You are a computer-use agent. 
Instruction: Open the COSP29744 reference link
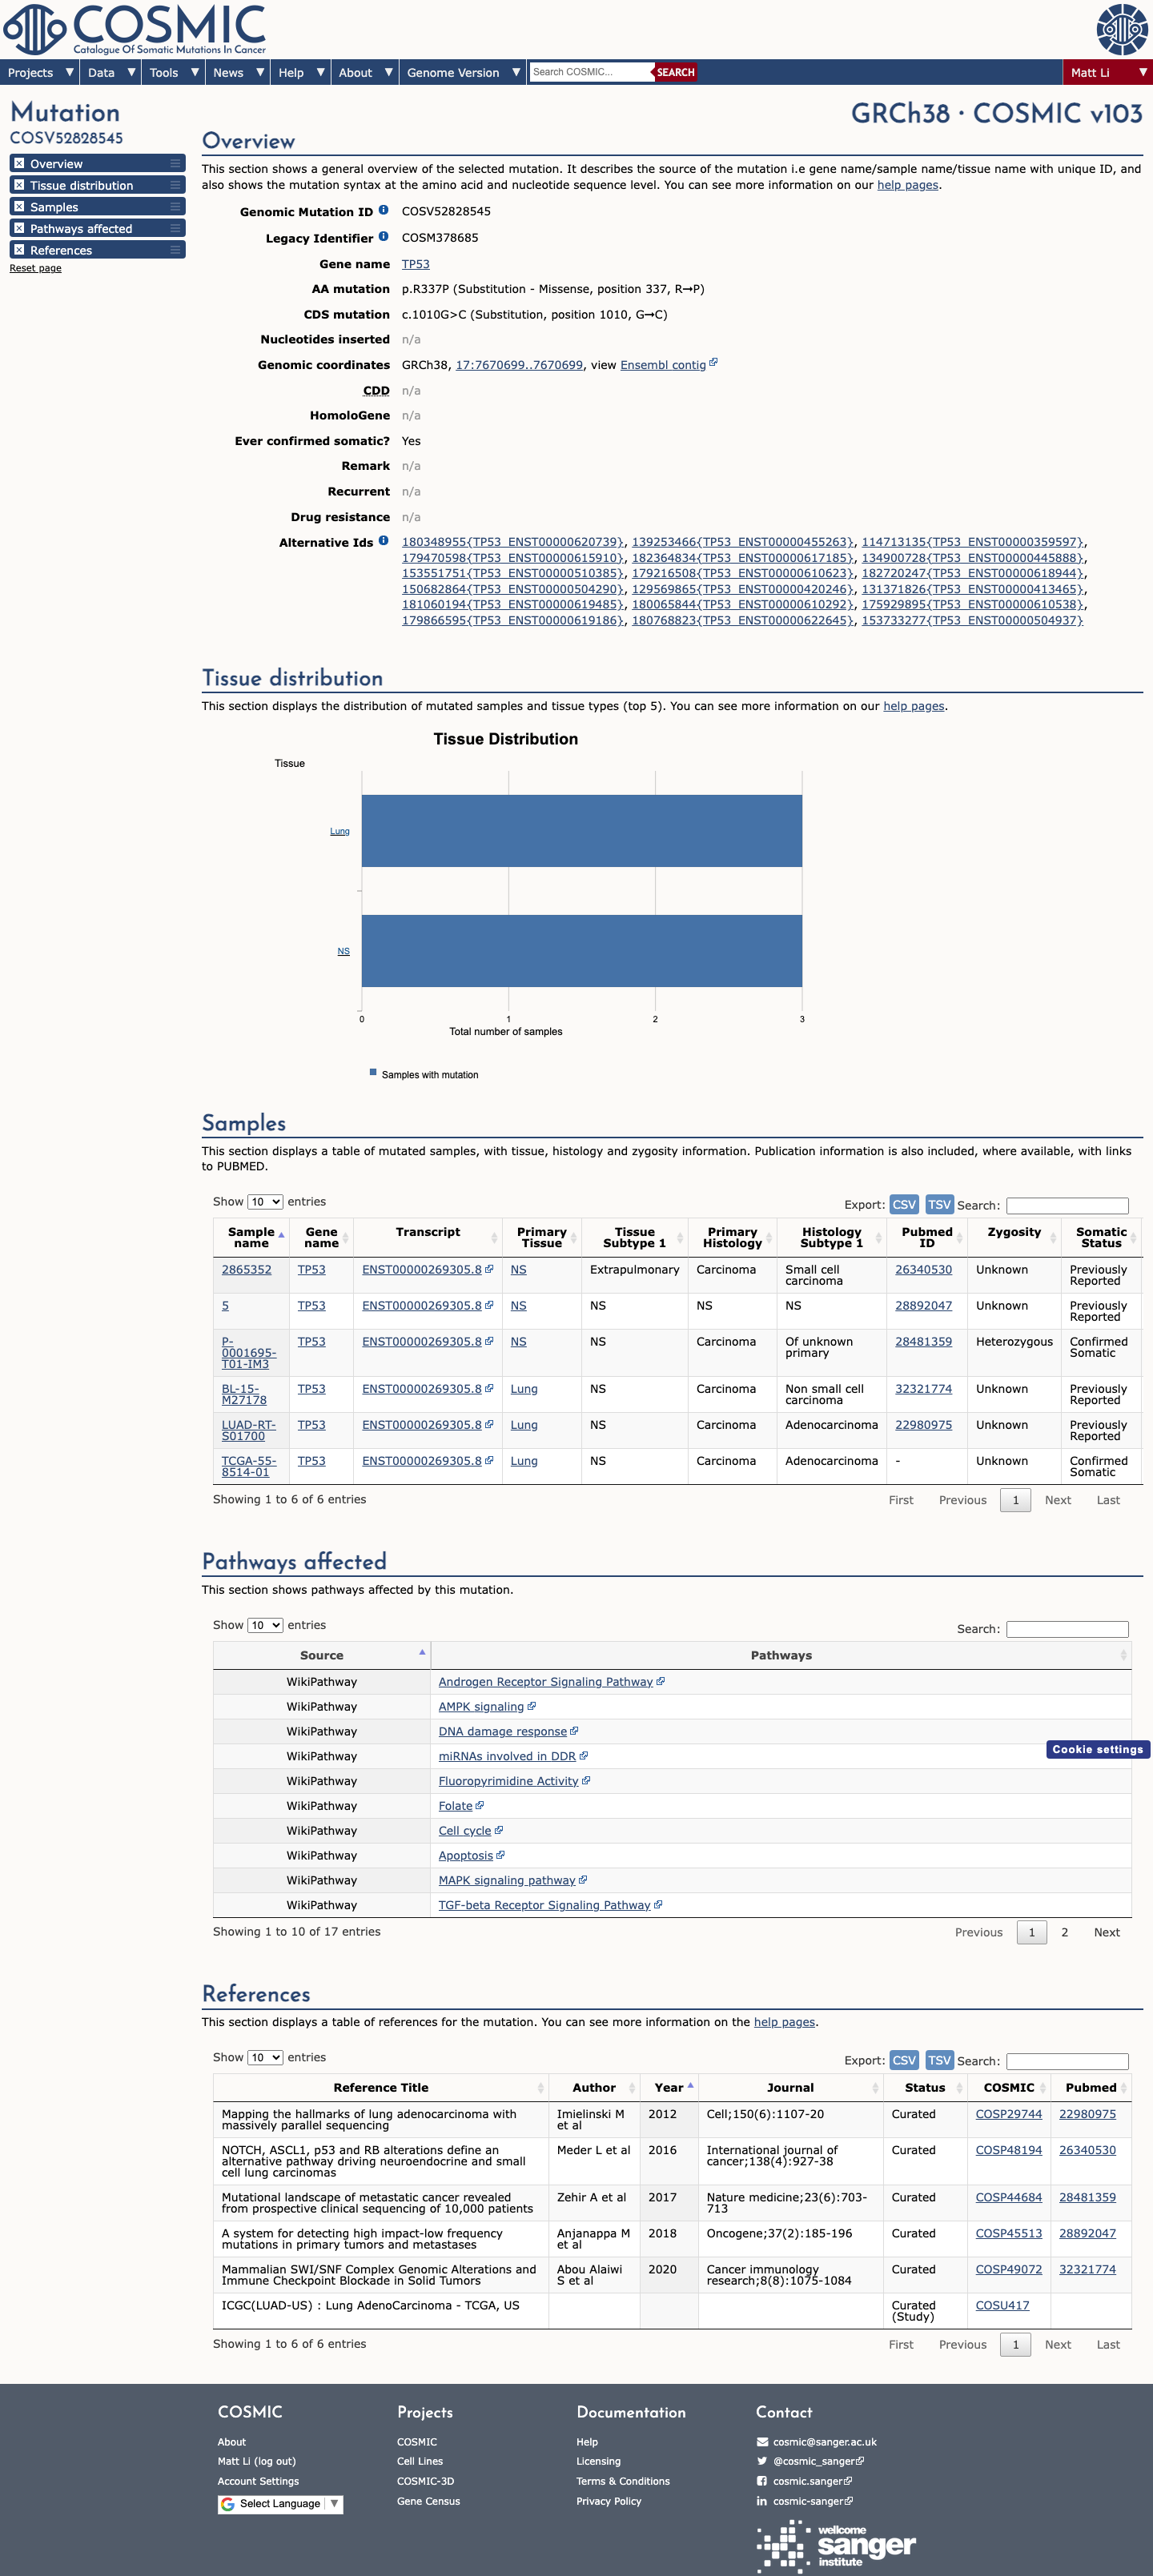[1008, 2114]
